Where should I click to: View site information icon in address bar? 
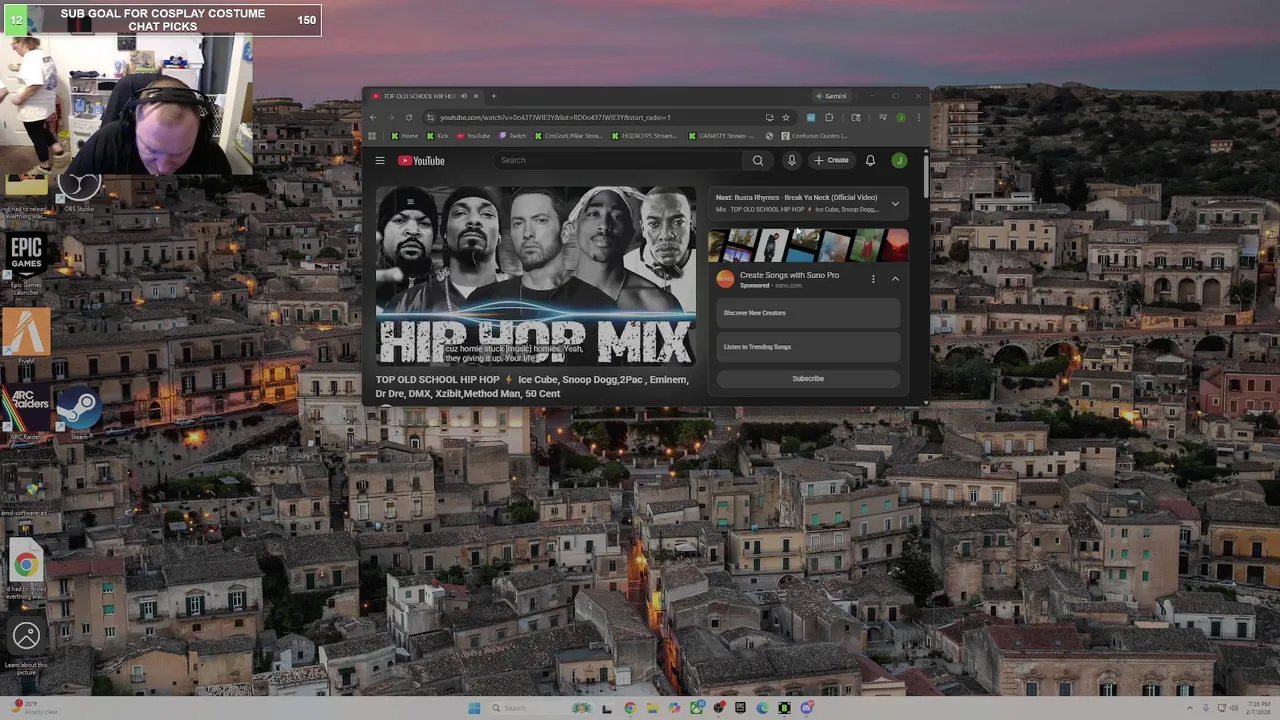pyautogui.click(x=429, y=117)
